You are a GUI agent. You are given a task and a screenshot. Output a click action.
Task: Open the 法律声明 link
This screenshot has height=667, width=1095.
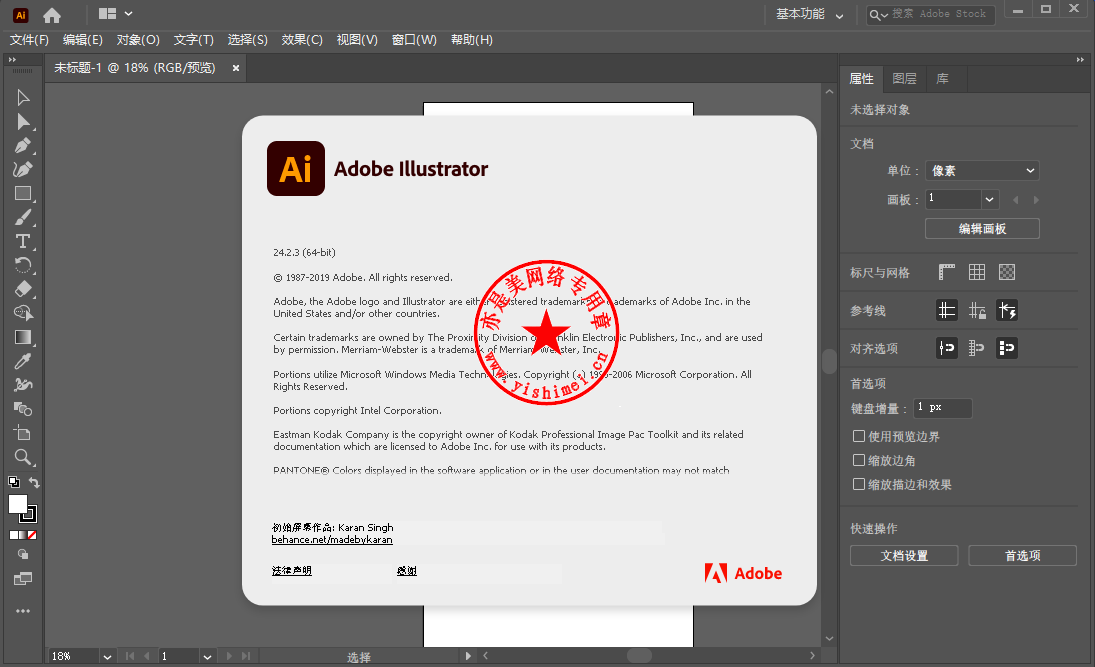pyautogui.click(x=292, y=571)
